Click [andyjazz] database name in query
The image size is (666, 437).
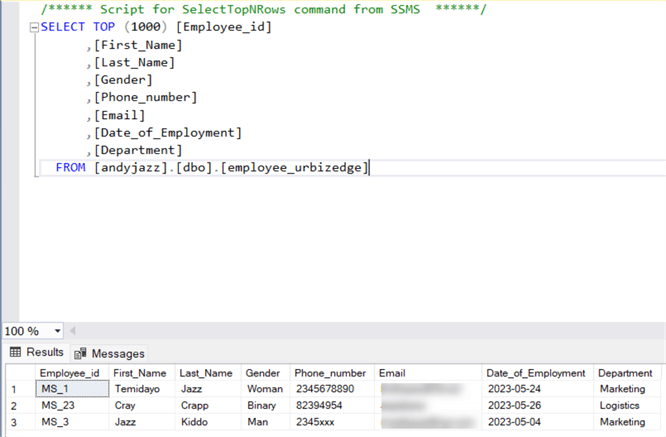131,167
